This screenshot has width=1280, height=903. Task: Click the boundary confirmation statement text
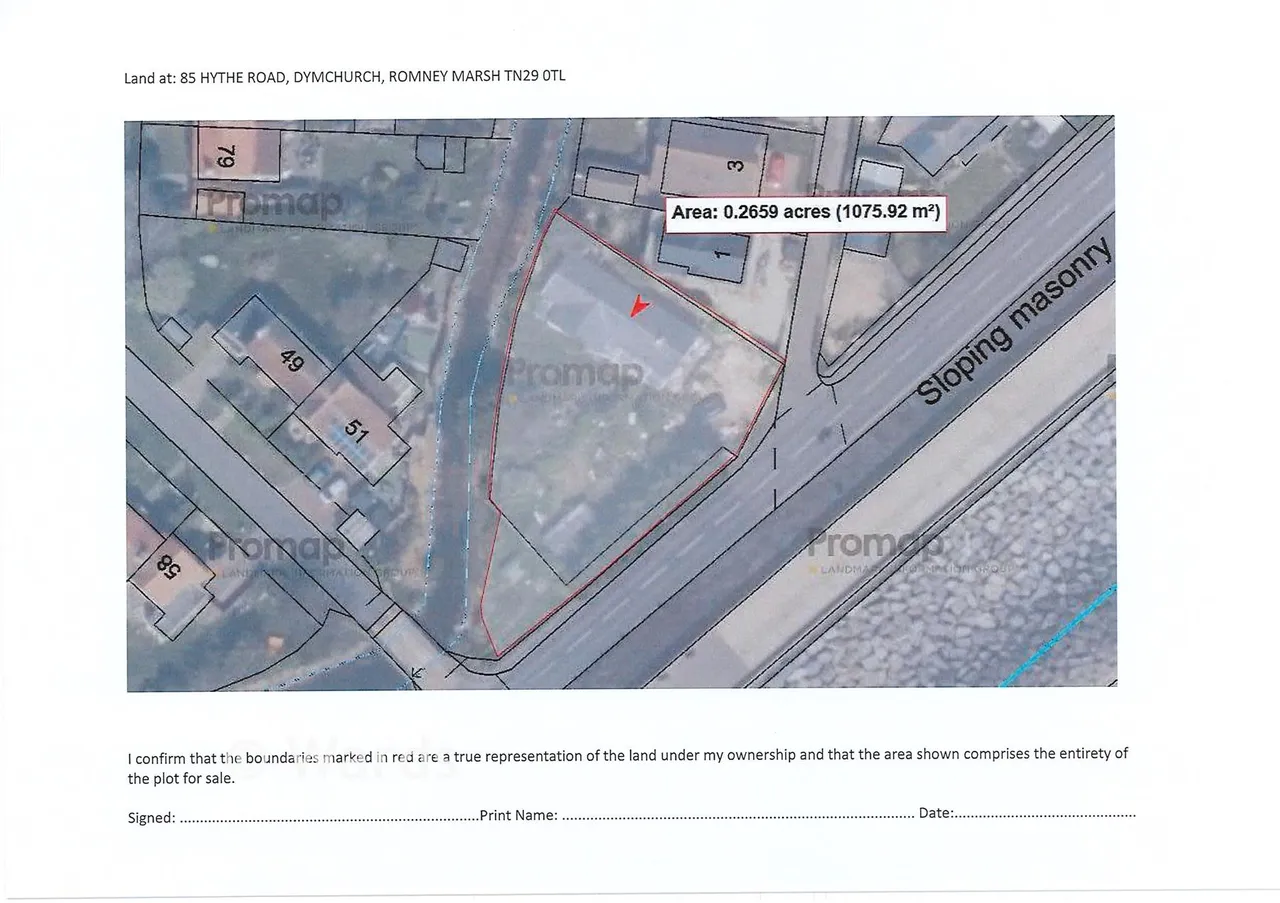(x=628, y=765)
